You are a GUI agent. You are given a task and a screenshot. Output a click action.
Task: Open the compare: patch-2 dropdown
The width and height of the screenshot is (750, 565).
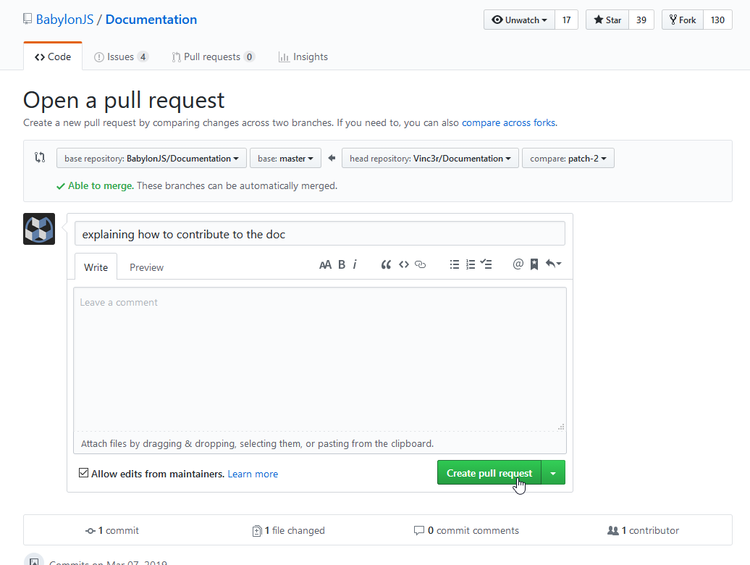(x=568, y=158)
